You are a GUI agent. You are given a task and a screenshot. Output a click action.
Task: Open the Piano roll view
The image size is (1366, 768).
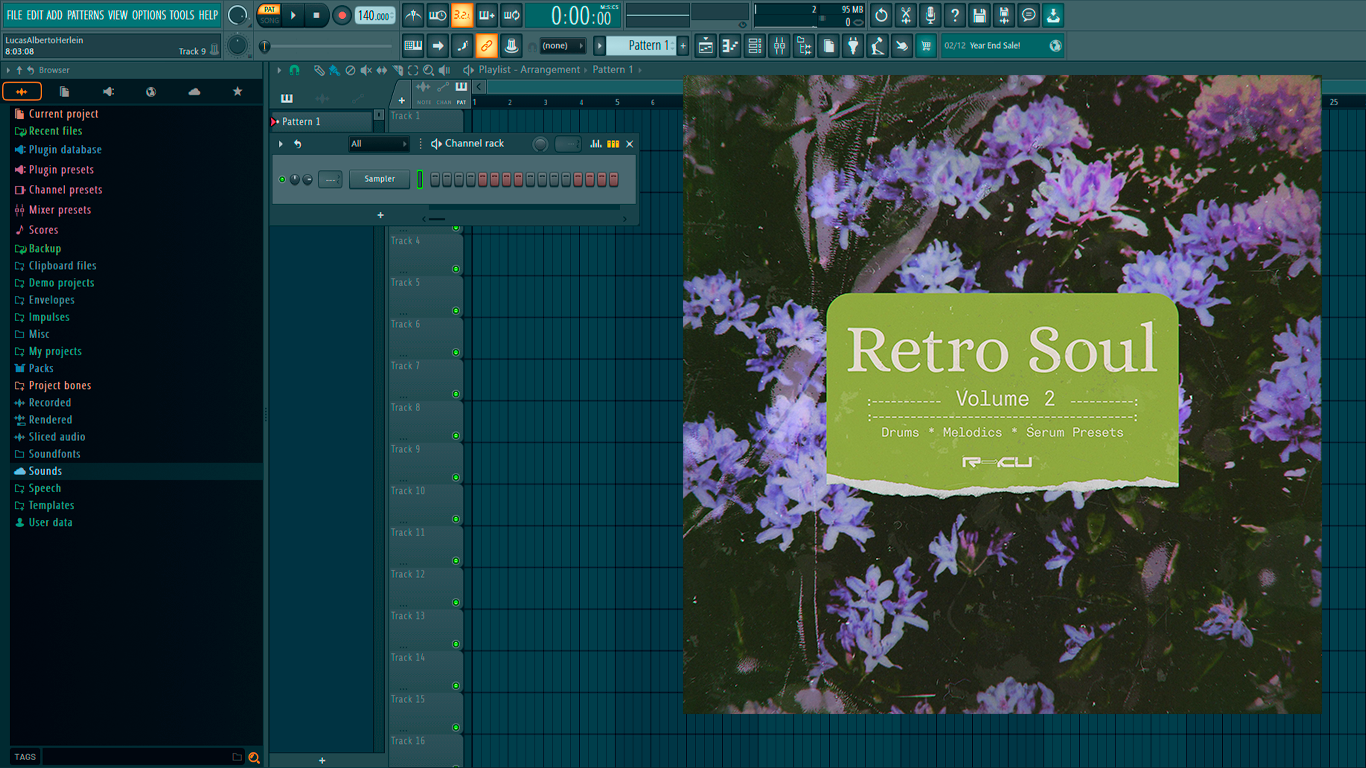point(730,45)
